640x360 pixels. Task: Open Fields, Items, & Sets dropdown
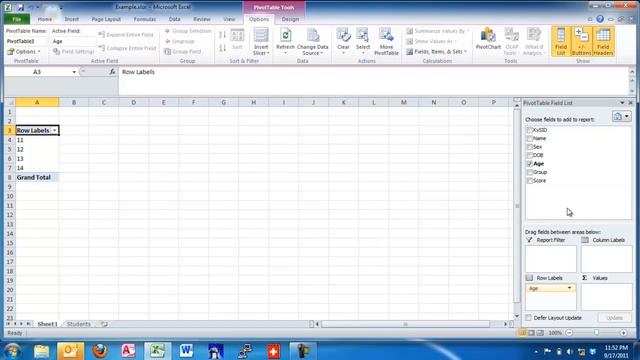tap(436, 52)
